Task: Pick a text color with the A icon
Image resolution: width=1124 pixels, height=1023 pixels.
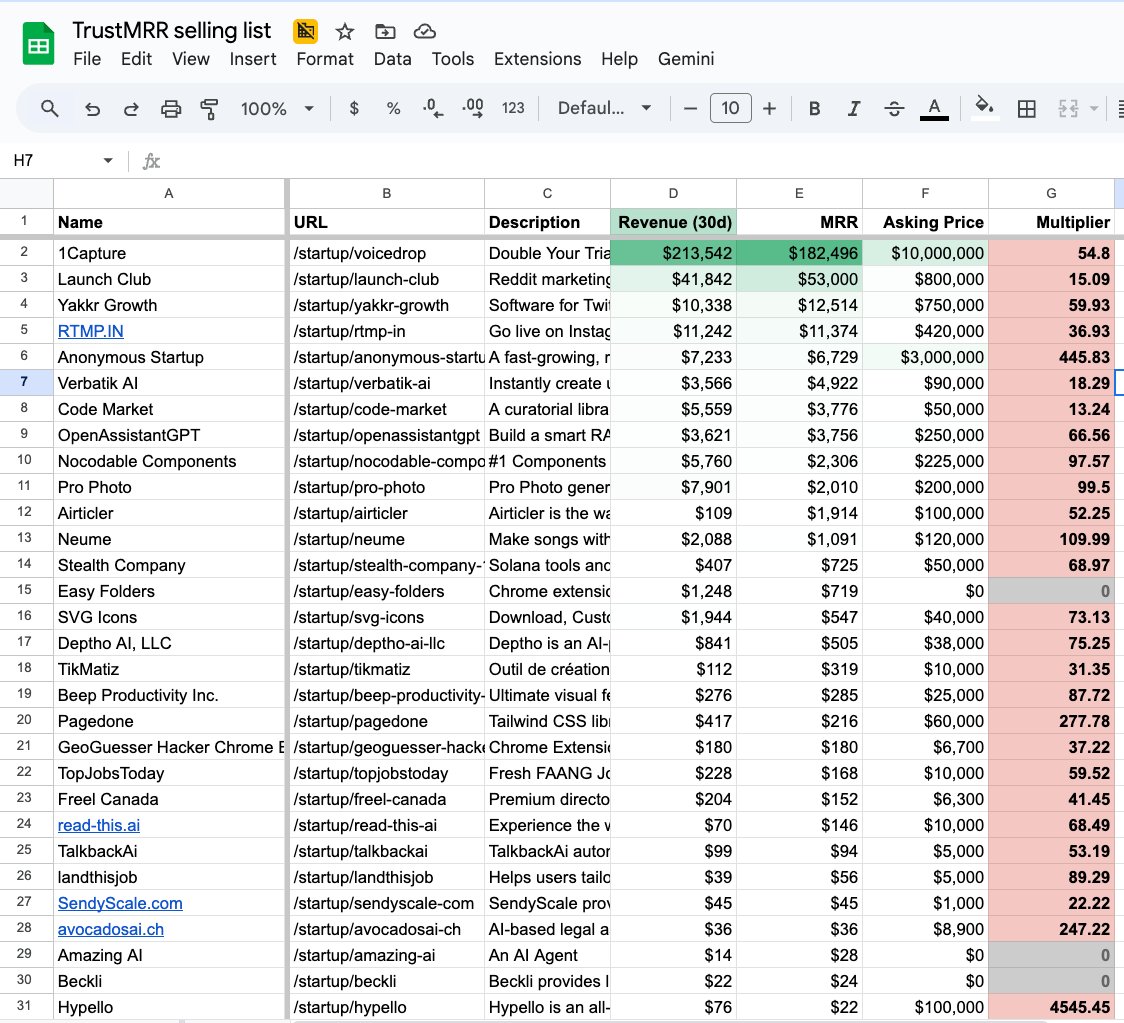Action: (x=933, y=108)
